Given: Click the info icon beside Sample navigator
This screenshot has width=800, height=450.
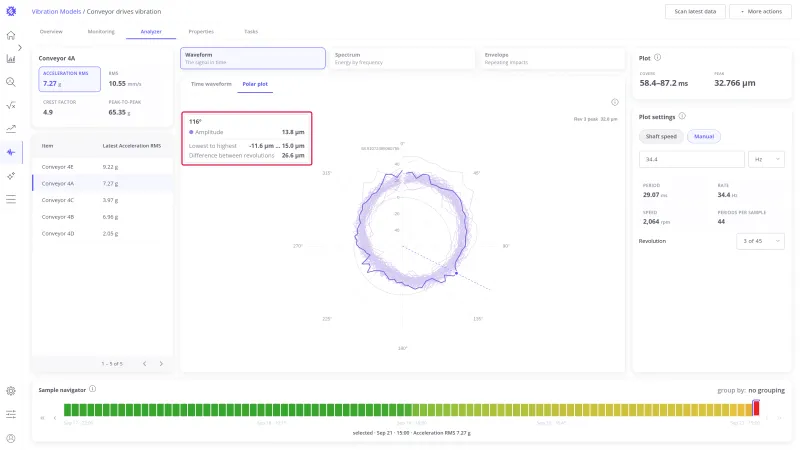Looking at the screenshot, I should point(92,389).
